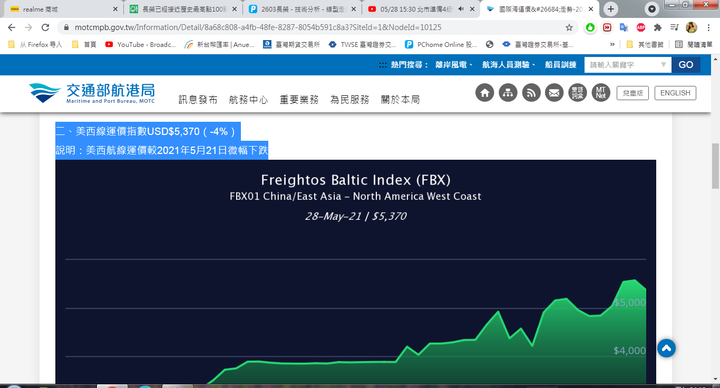
Task: Open the 關於本局 menu
Action: (400, 99)
